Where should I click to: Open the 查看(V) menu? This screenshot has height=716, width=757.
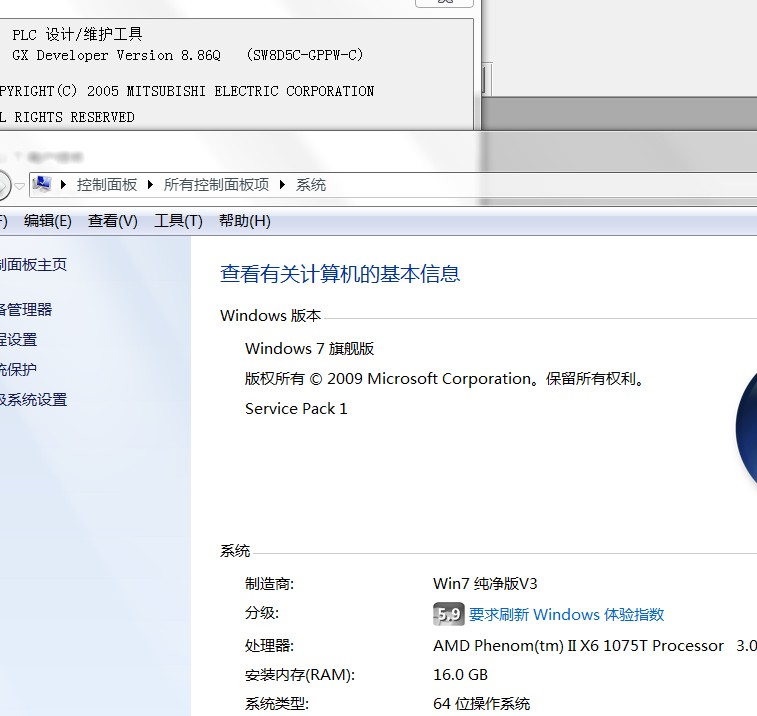tap(112, 221)
